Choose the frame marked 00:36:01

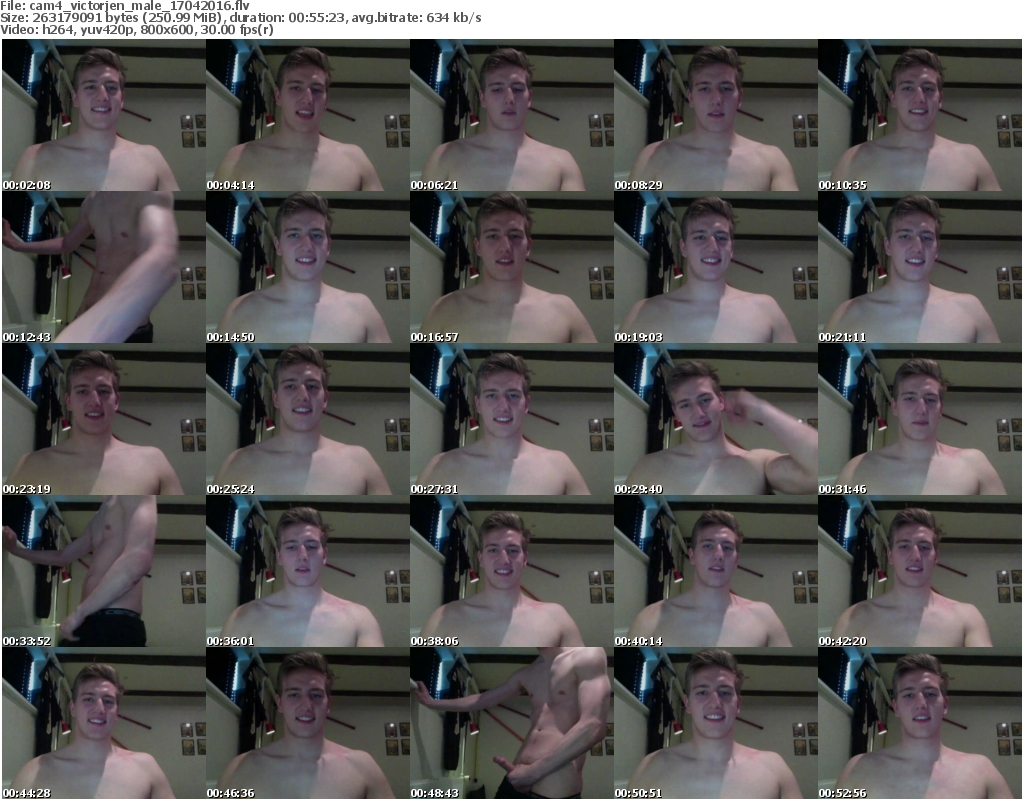(308, 571)
